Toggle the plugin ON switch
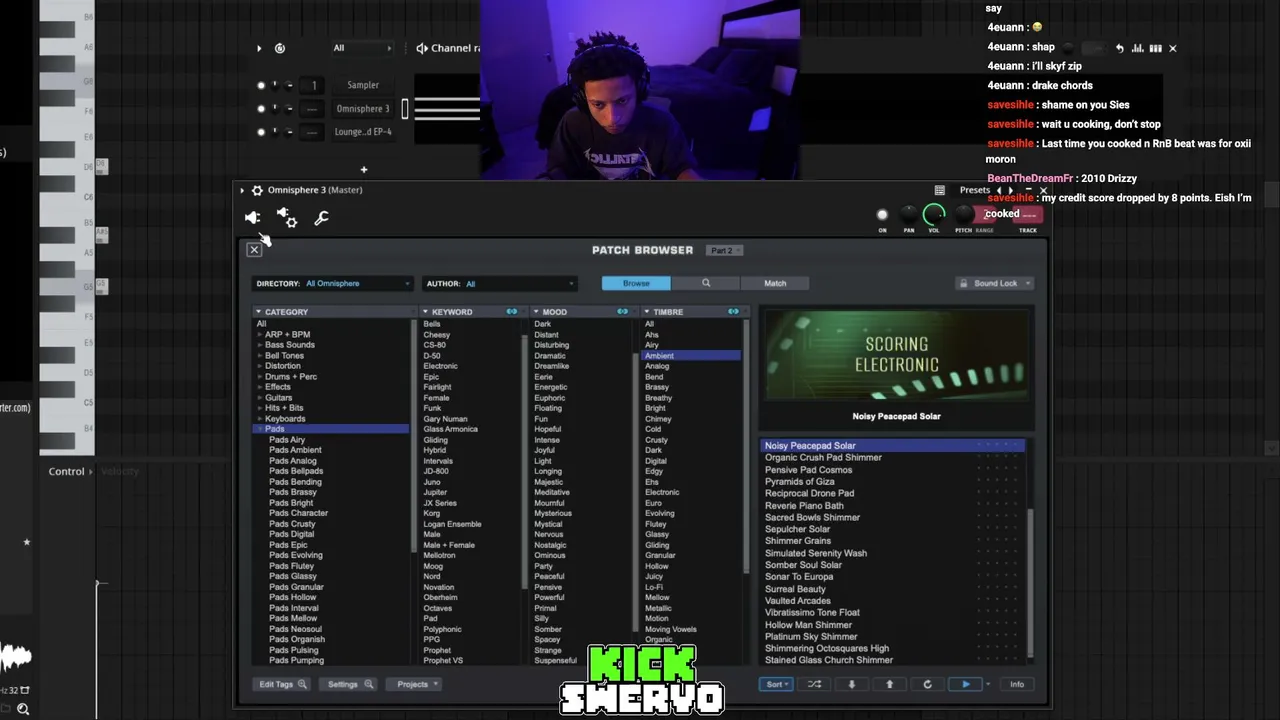 (x=882, y=214)
